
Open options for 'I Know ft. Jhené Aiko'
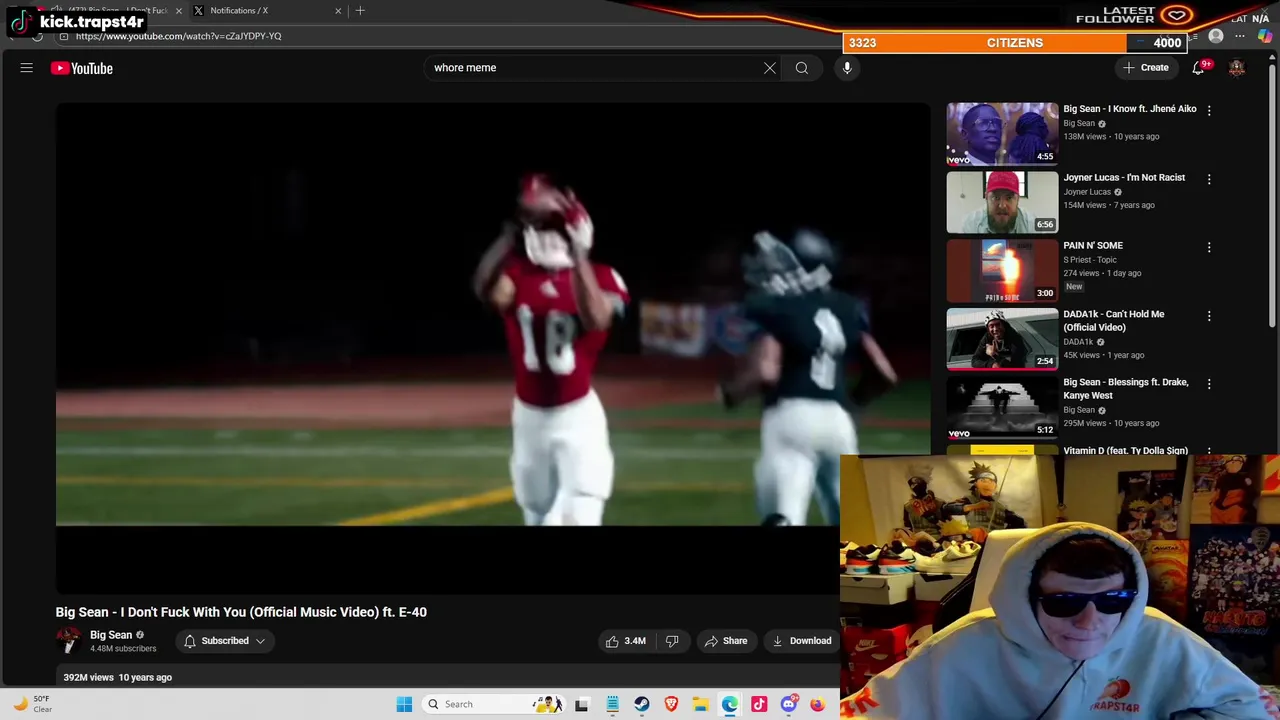[x=1209, y=110]
